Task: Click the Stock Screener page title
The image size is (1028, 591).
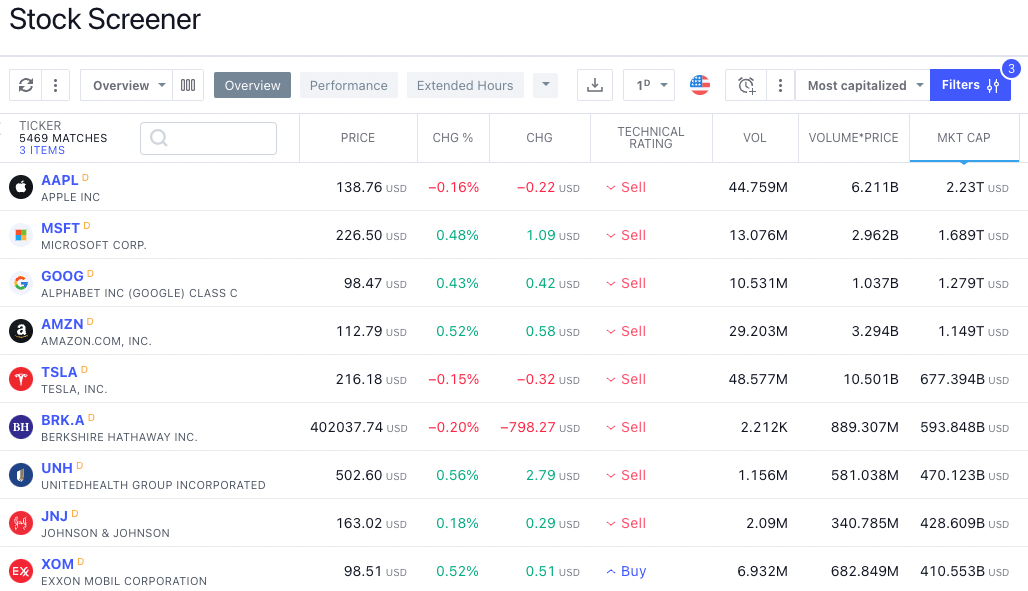Action: tap(105, 19)
